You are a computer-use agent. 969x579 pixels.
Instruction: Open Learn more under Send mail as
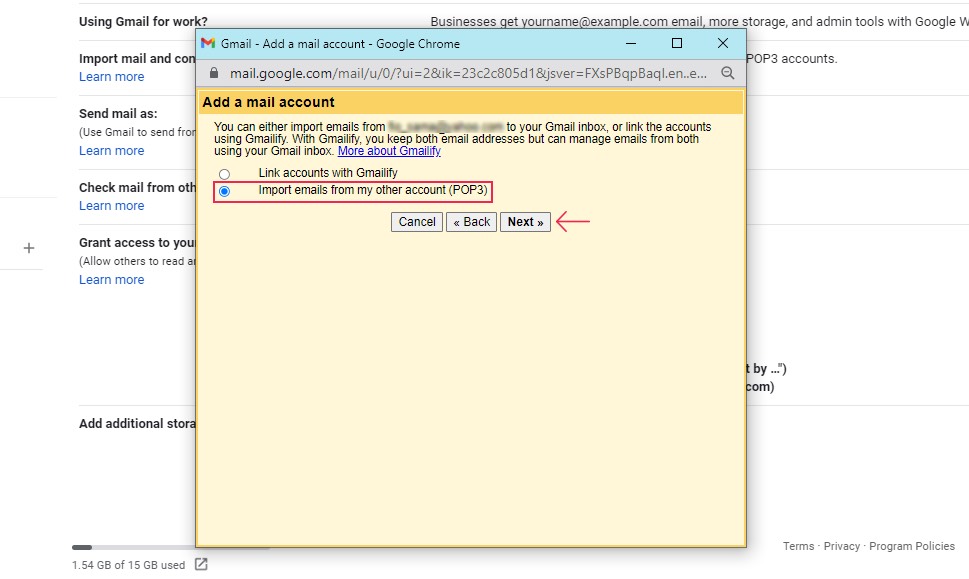[111, 151]
